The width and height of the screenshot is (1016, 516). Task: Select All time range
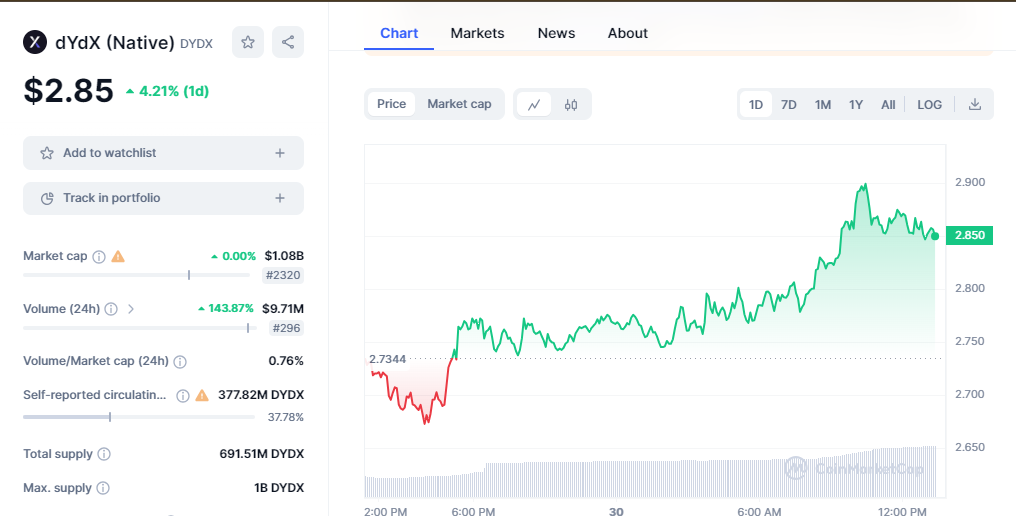pos(888,104)
